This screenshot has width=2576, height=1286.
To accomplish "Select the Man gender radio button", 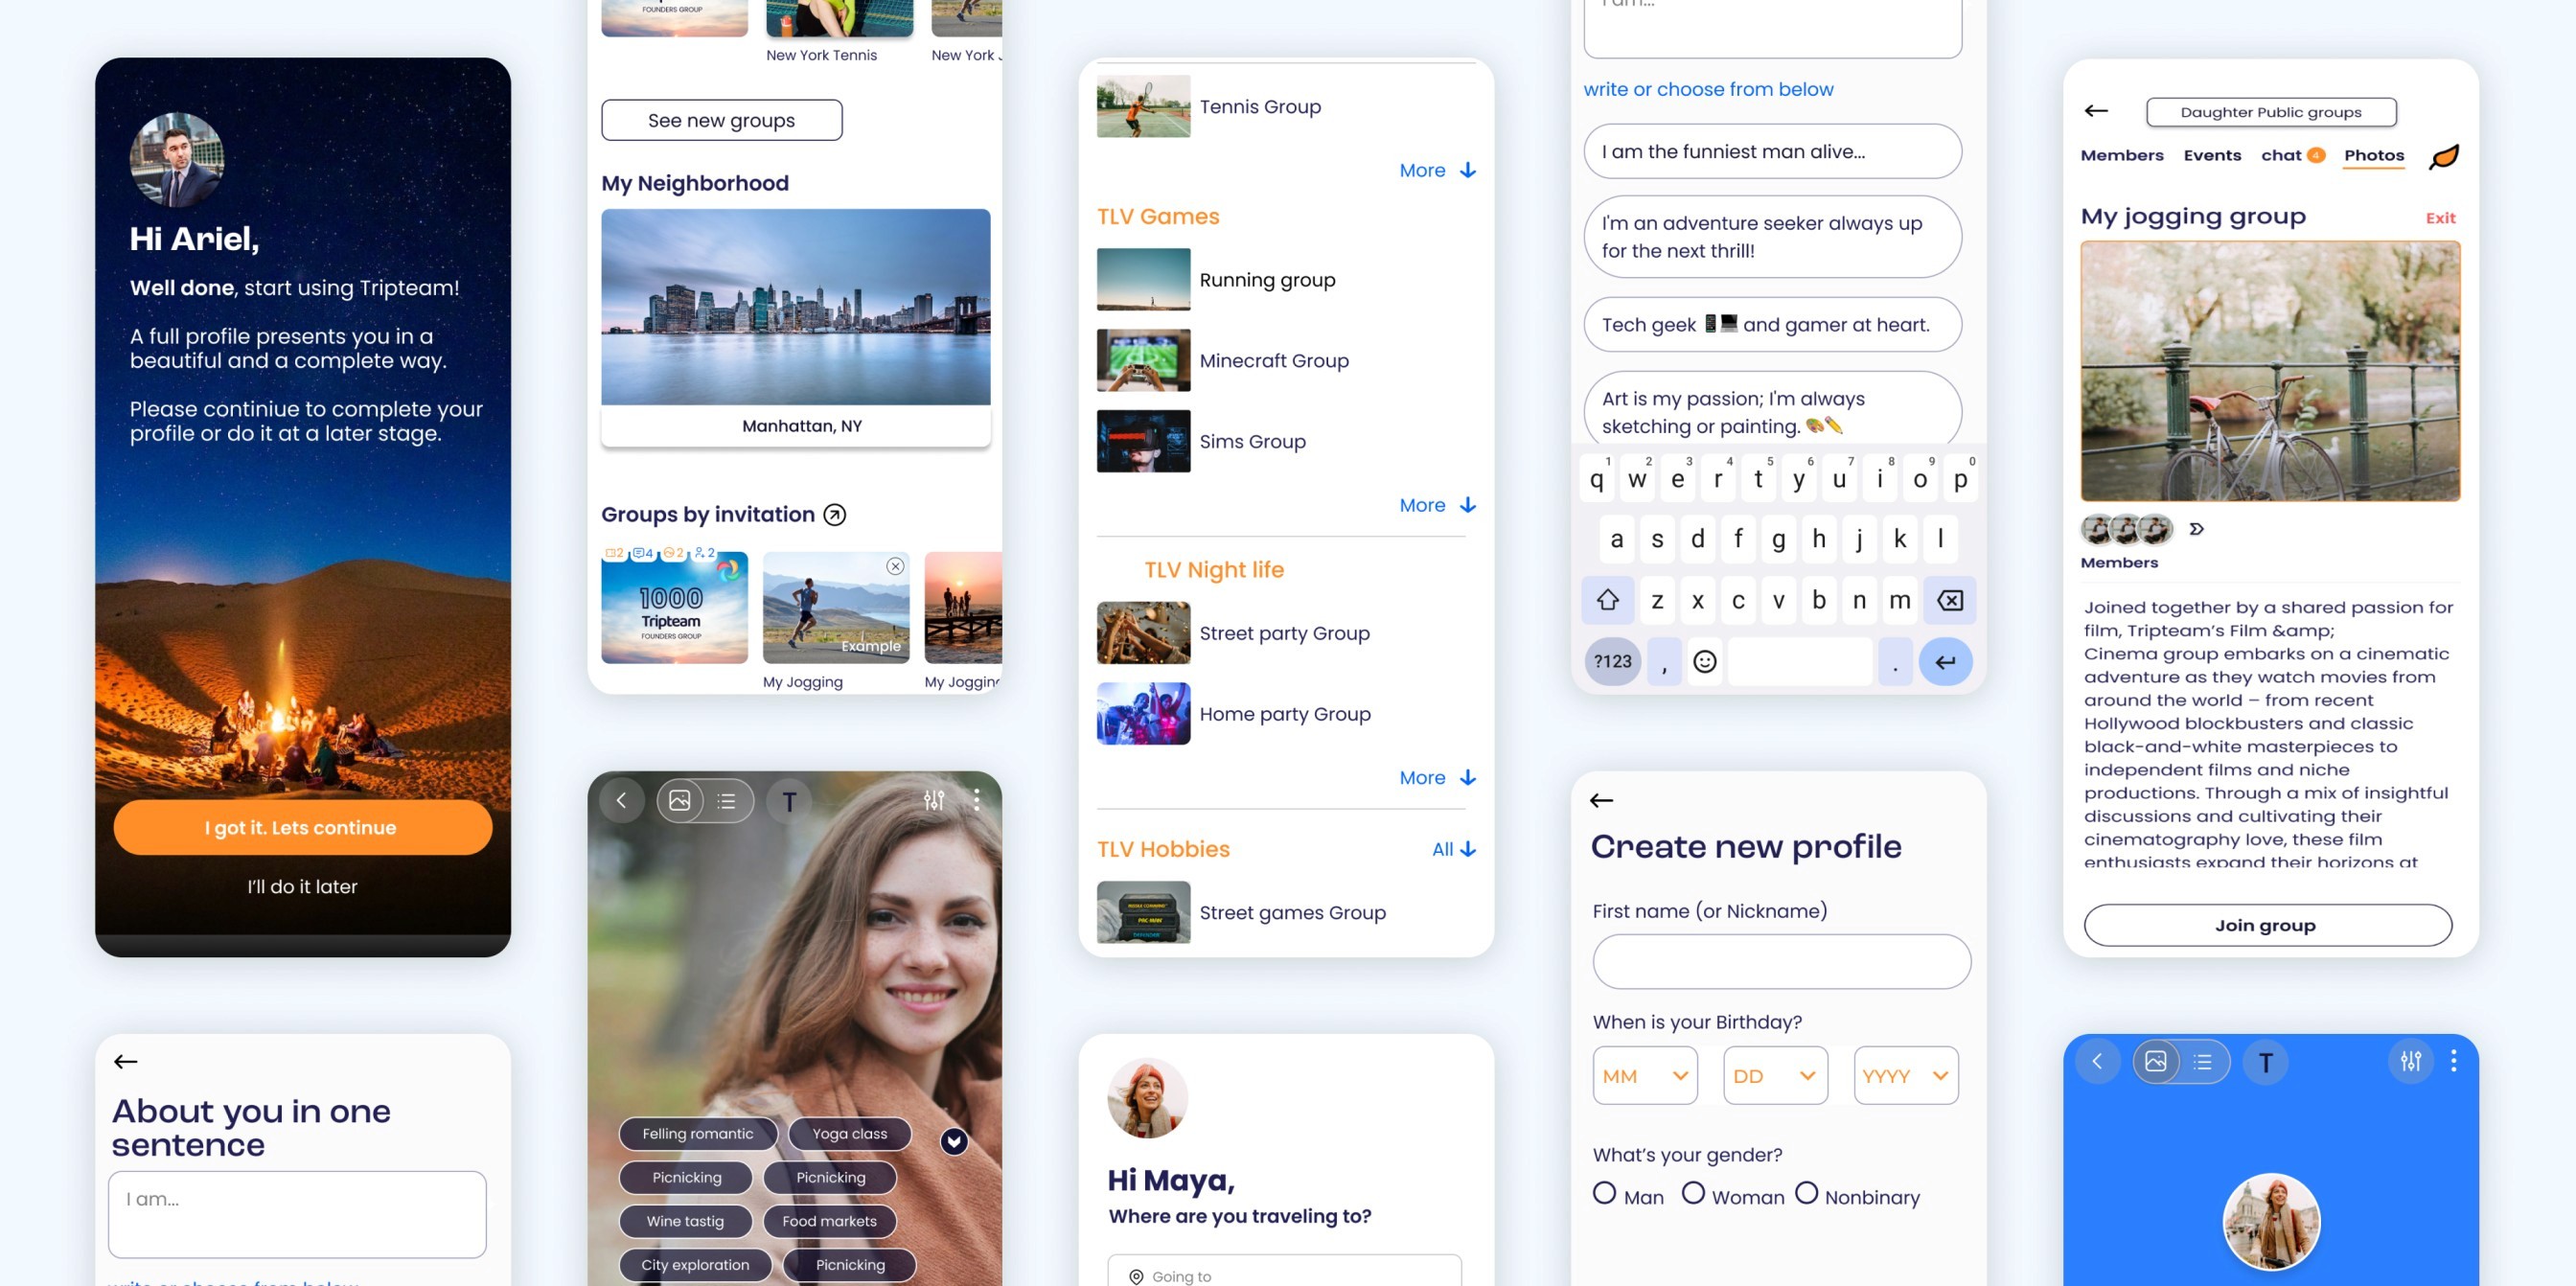I will click(x=1604, y=1193).
